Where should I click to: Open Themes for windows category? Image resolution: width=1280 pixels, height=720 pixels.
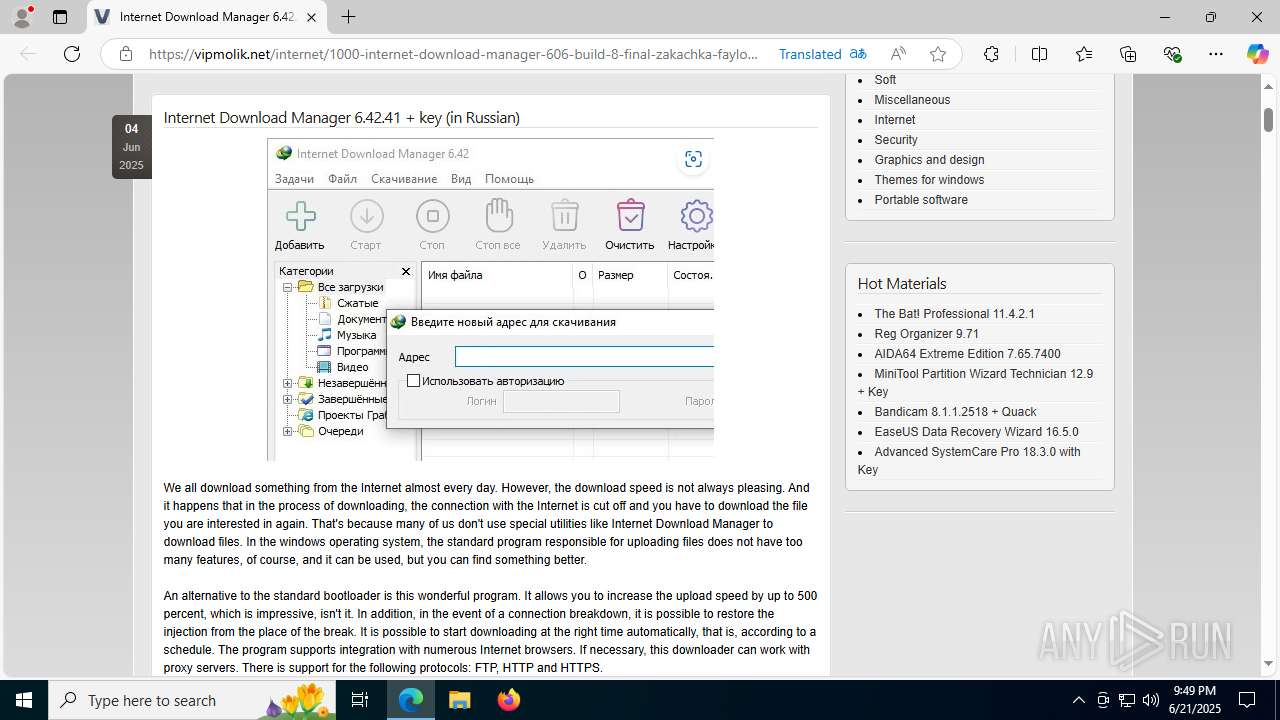tap(929, 180)
